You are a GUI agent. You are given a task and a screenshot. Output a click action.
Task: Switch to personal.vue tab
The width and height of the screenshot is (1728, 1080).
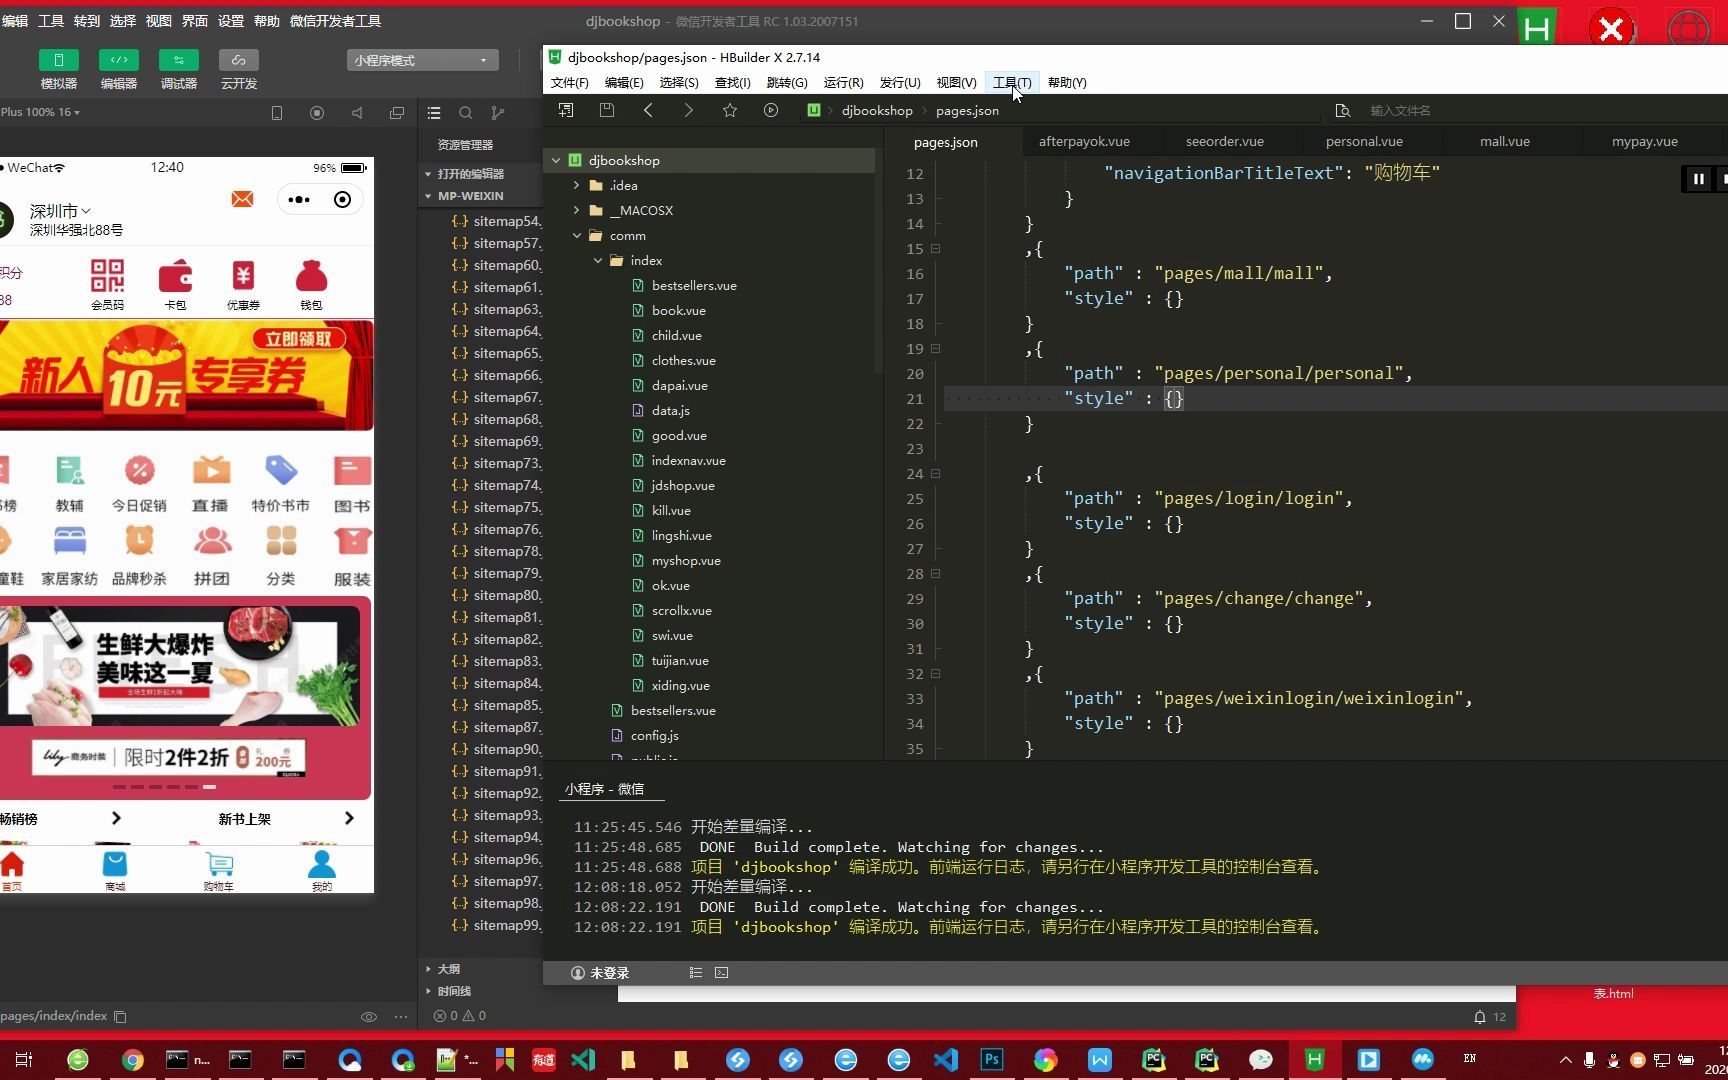click(x=1364, y=141)
